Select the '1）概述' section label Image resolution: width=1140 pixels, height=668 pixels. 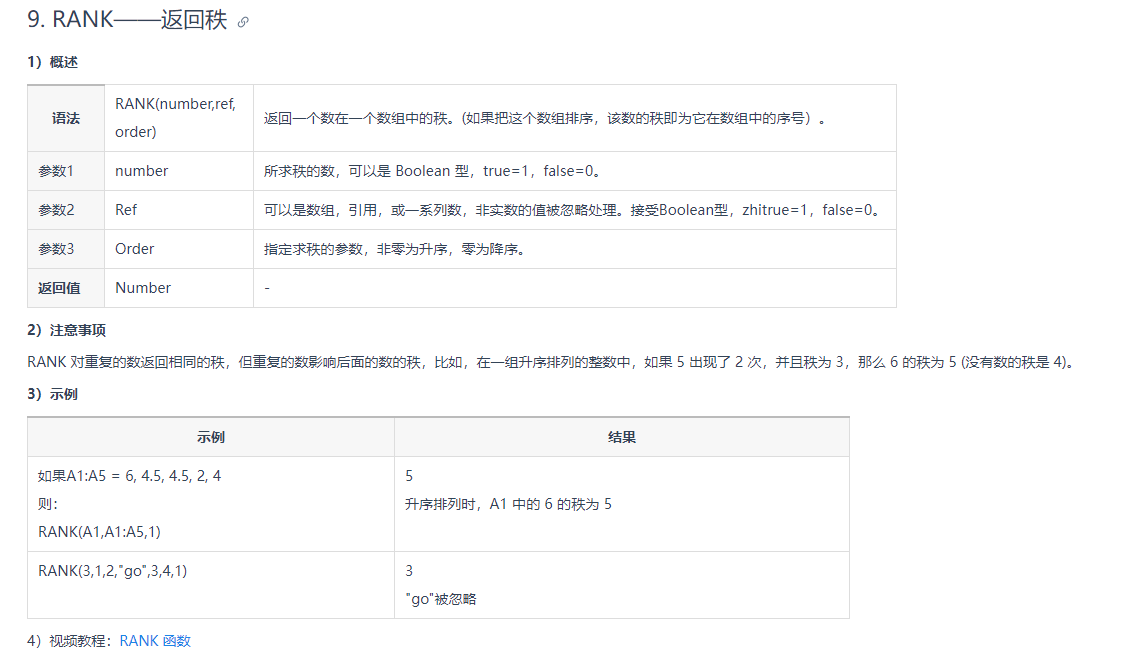(x=52, y=62)
